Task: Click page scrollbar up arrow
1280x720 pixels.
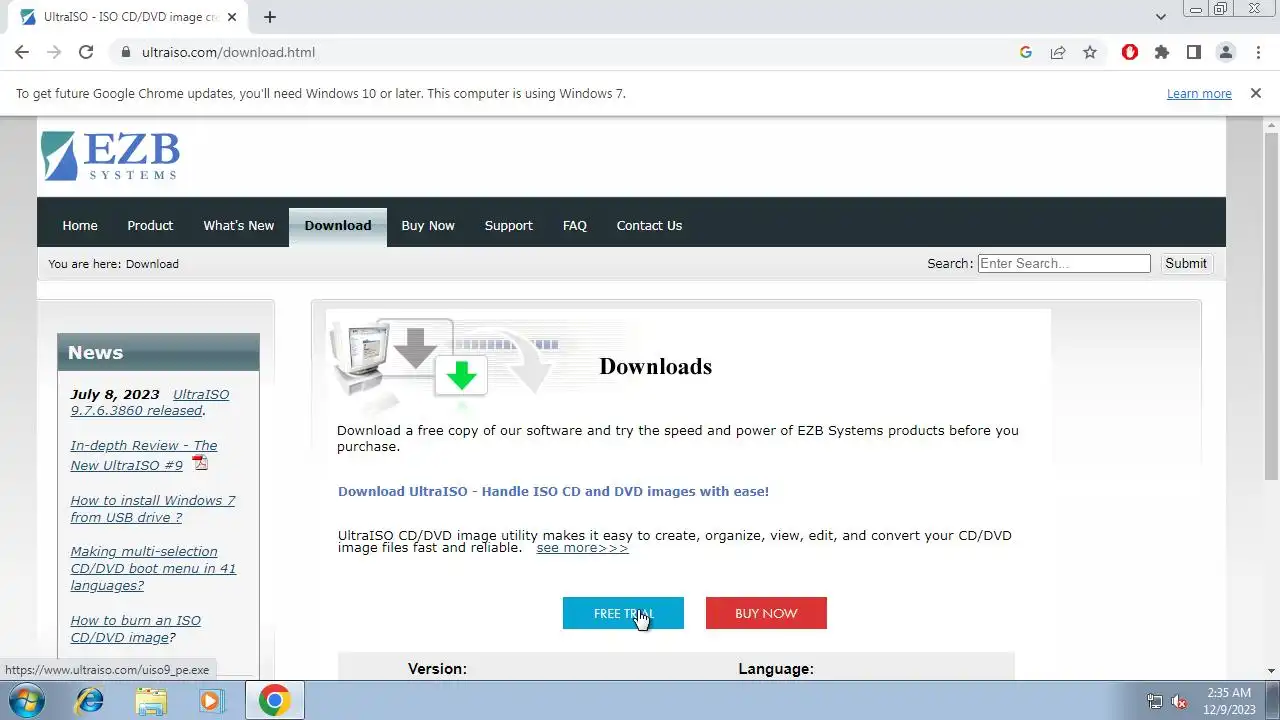Action: pos(1271,124)
